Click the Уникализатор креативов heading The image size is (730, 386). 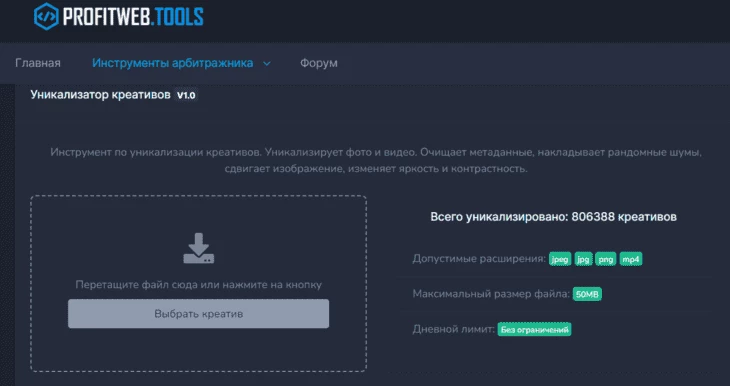pos(101,95)
